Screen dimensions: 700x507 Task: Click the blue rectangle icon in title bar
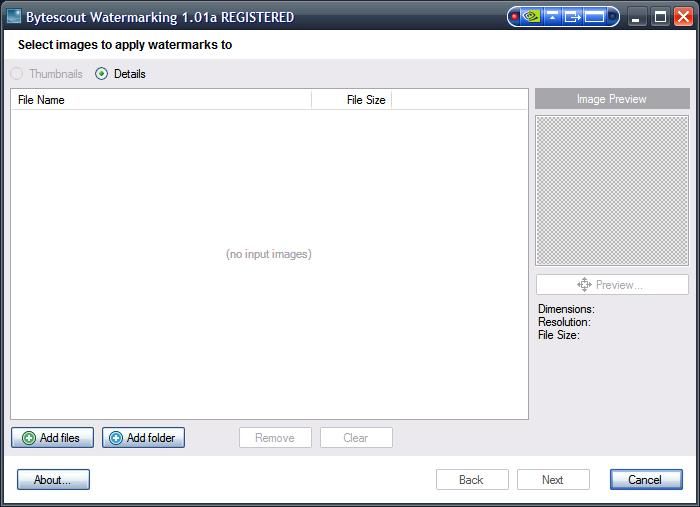[x=595, y=17]
